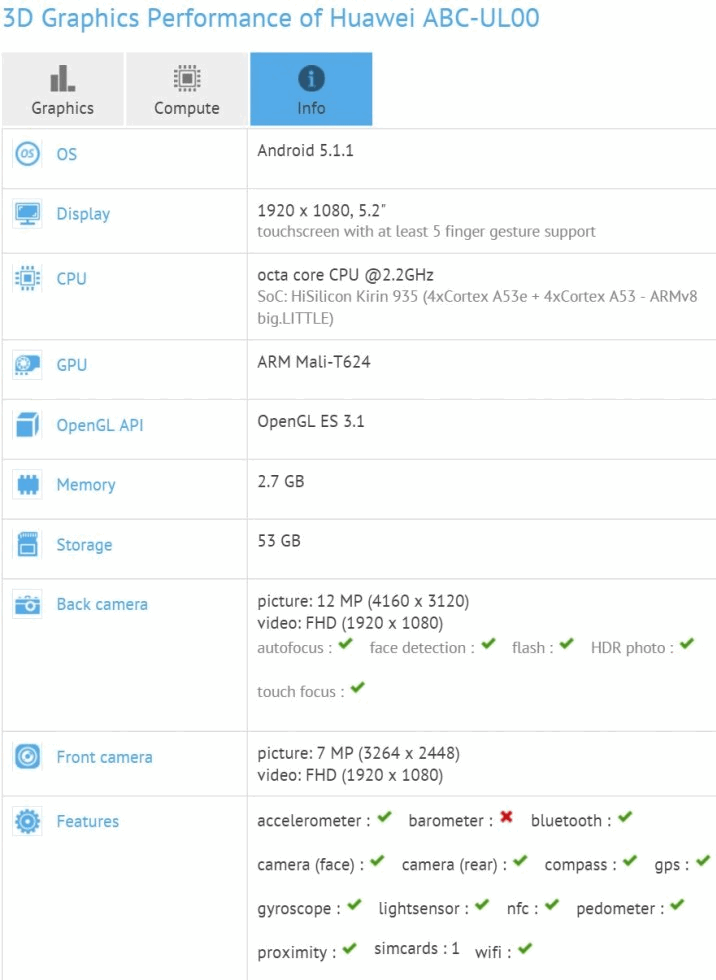Click the Memory module icon
This screenshot has width=716, height=980.
[27, 484]
